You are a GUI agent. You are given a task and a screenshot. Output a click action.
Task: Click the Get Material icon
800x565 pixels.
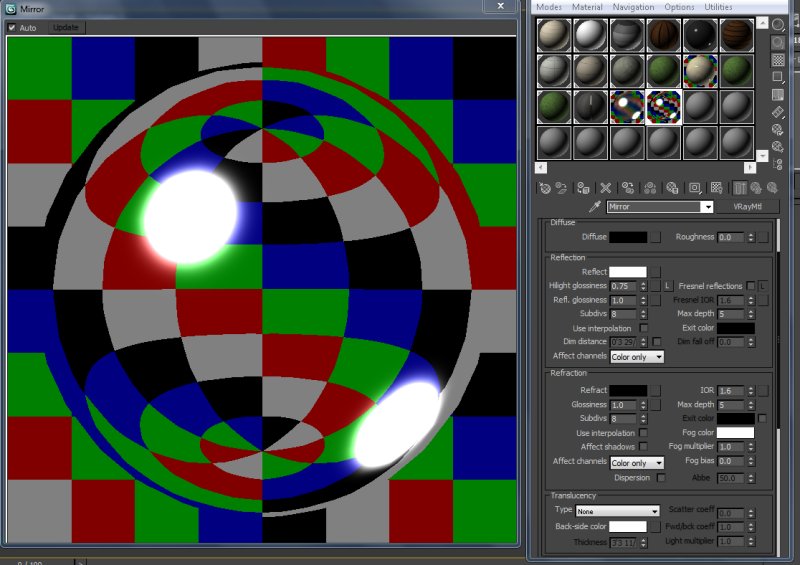(544, 187)
